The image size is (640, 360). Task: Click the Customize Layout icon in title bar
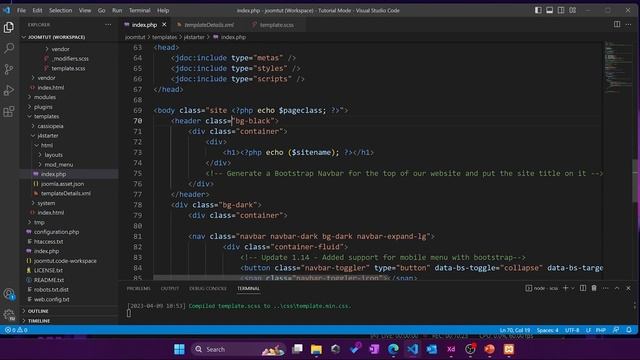click(x=573, y=10)
